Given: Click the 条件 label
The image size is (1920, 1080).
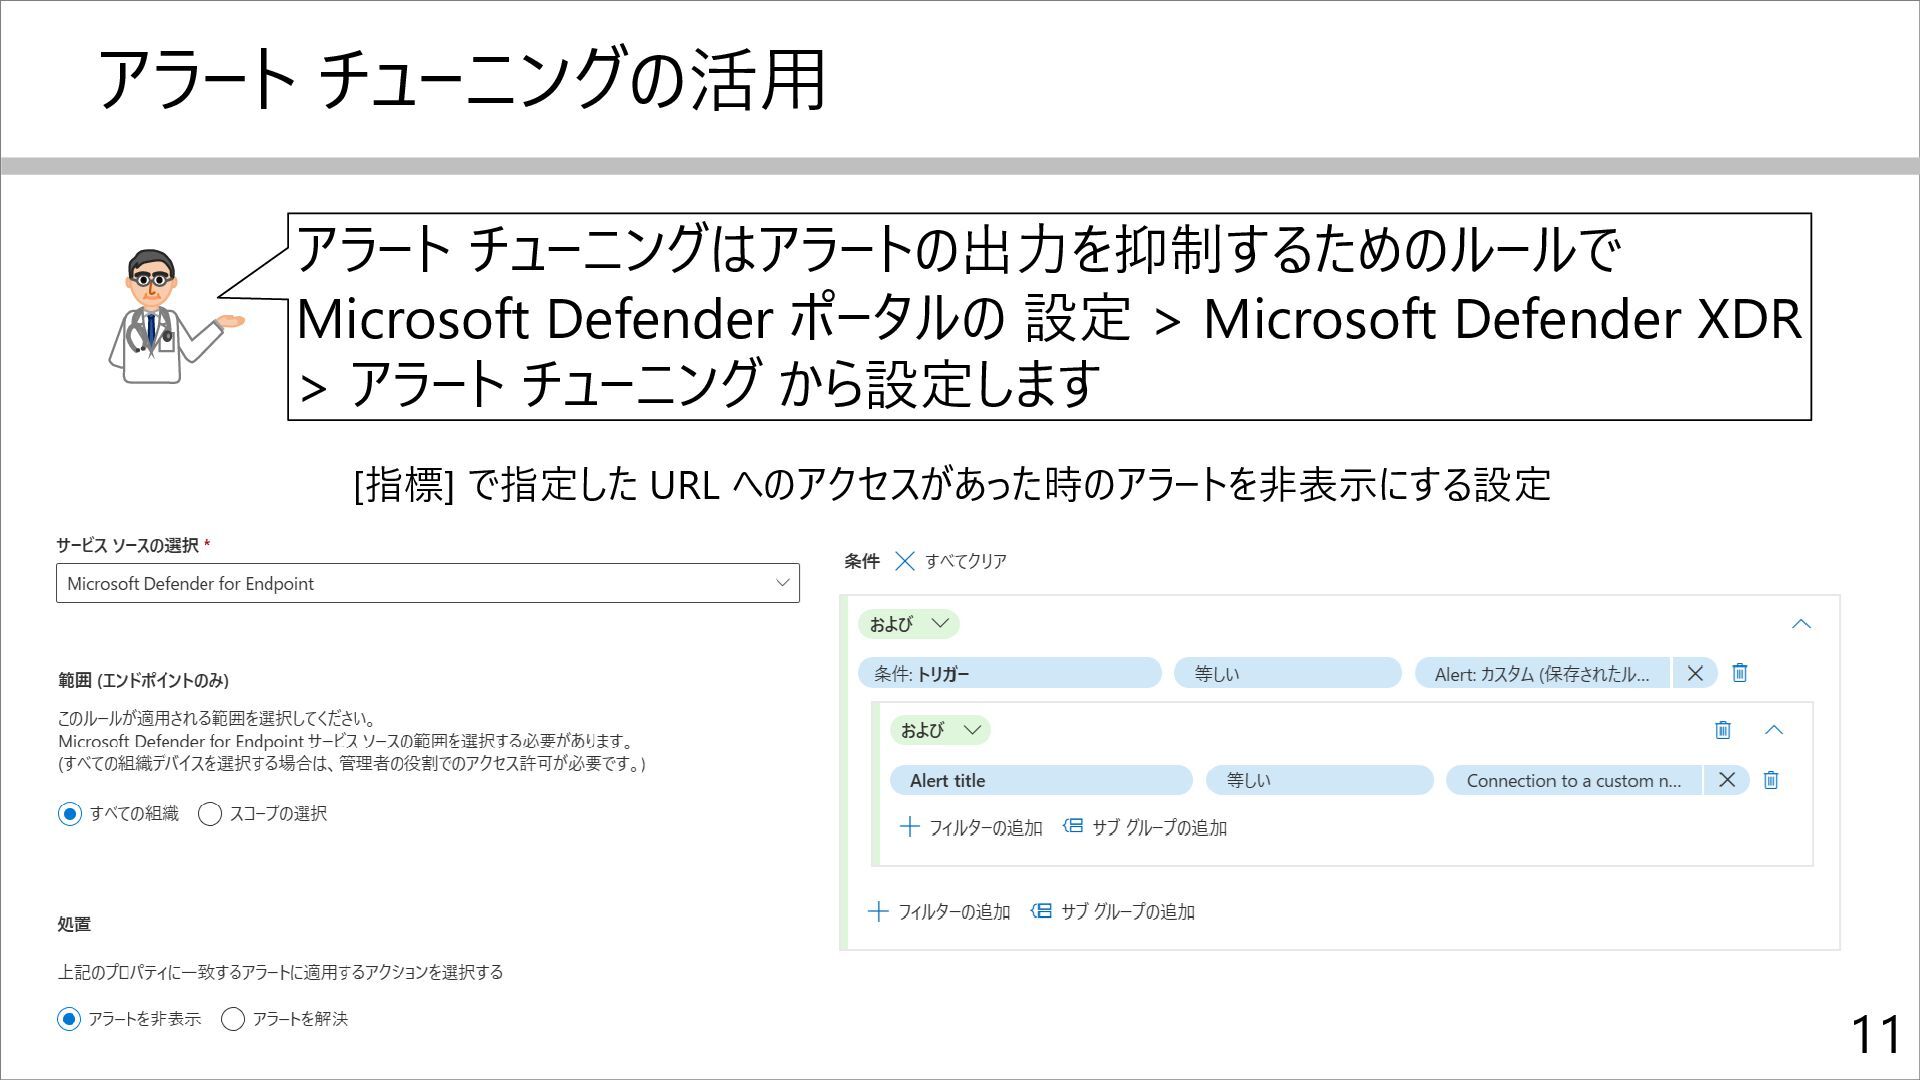Looking at the screenshot, I should (862, 561).
